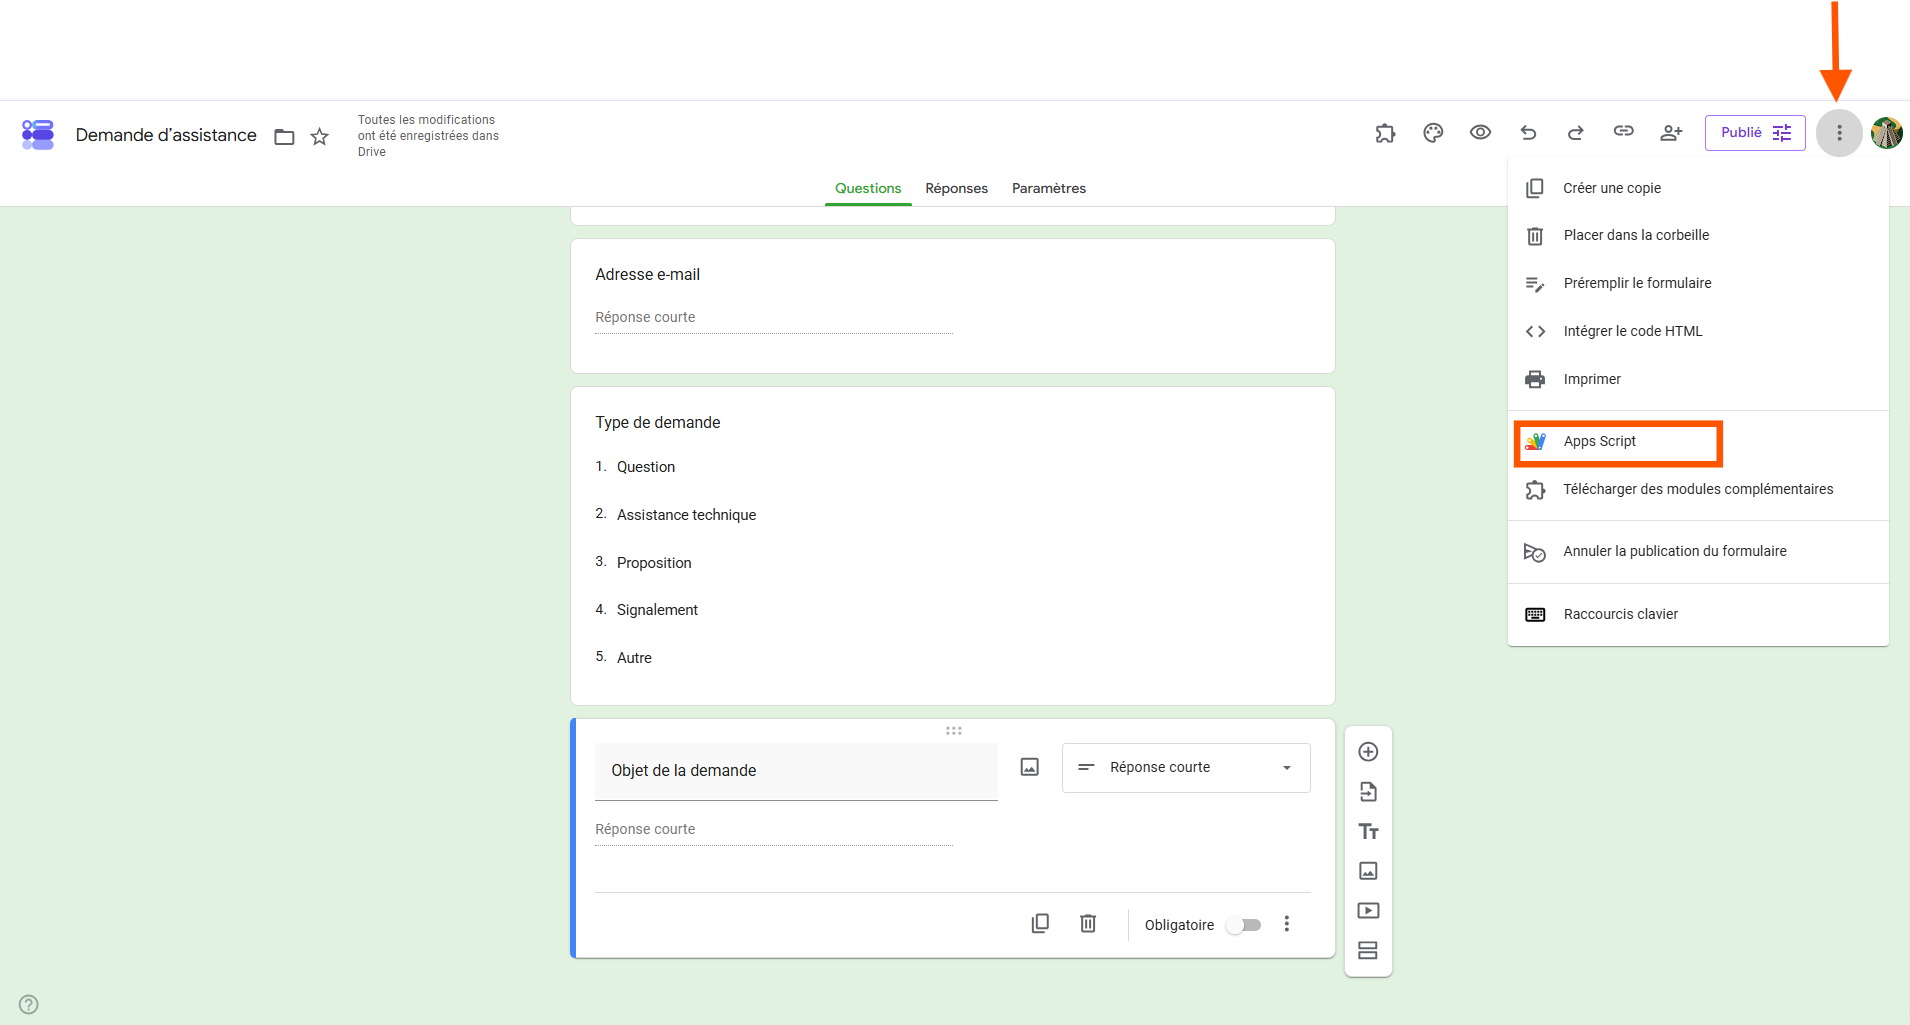The image size is (1910, 1025).
Task: Copy respondent link icon
Action: (x=1623, y=131)
